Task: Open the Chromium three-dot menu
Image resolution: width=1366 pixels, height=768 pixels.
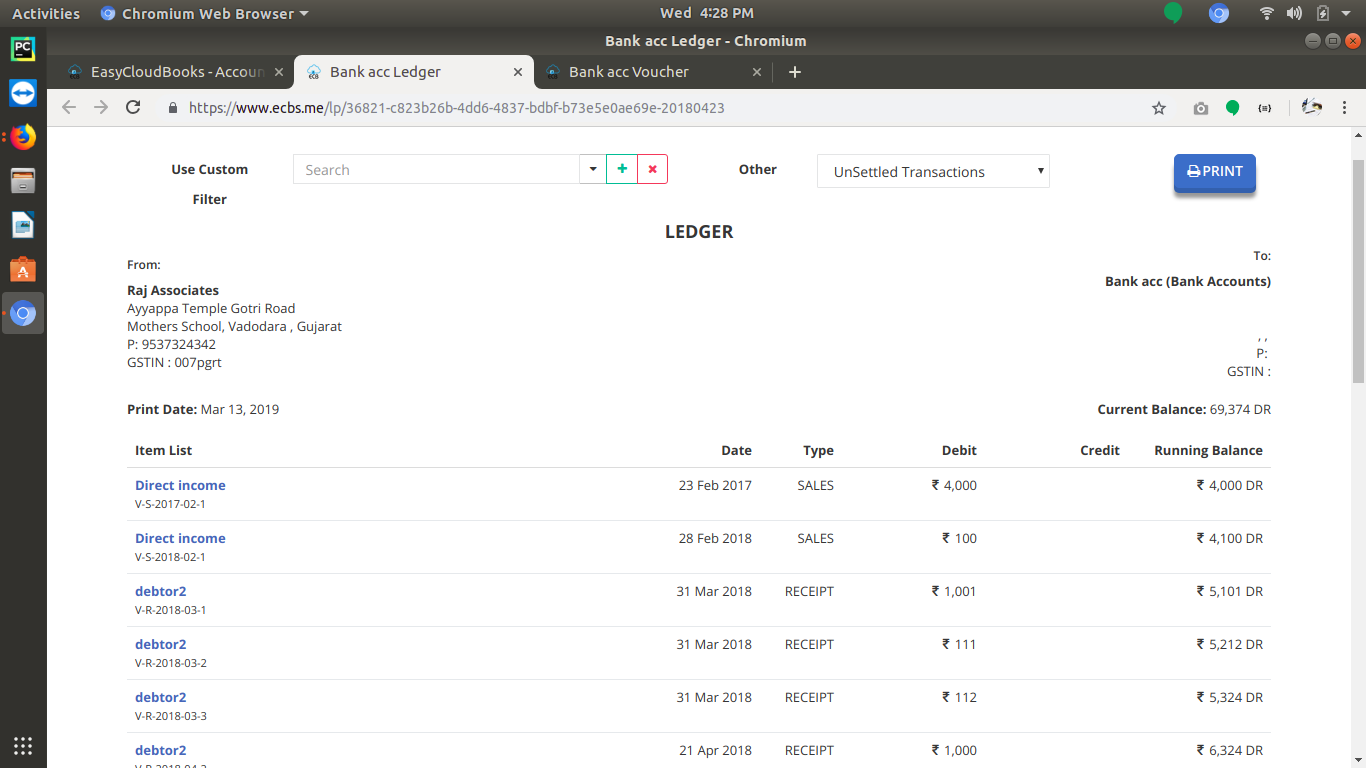Action: [1346, 107]
